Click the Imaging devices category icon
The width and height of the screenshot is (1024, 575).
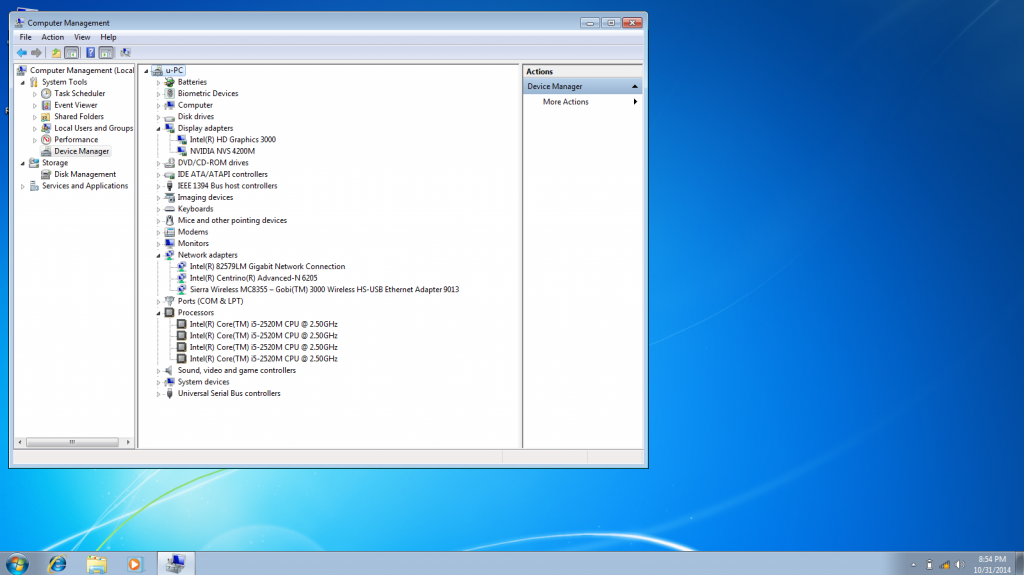pos(170,197)
